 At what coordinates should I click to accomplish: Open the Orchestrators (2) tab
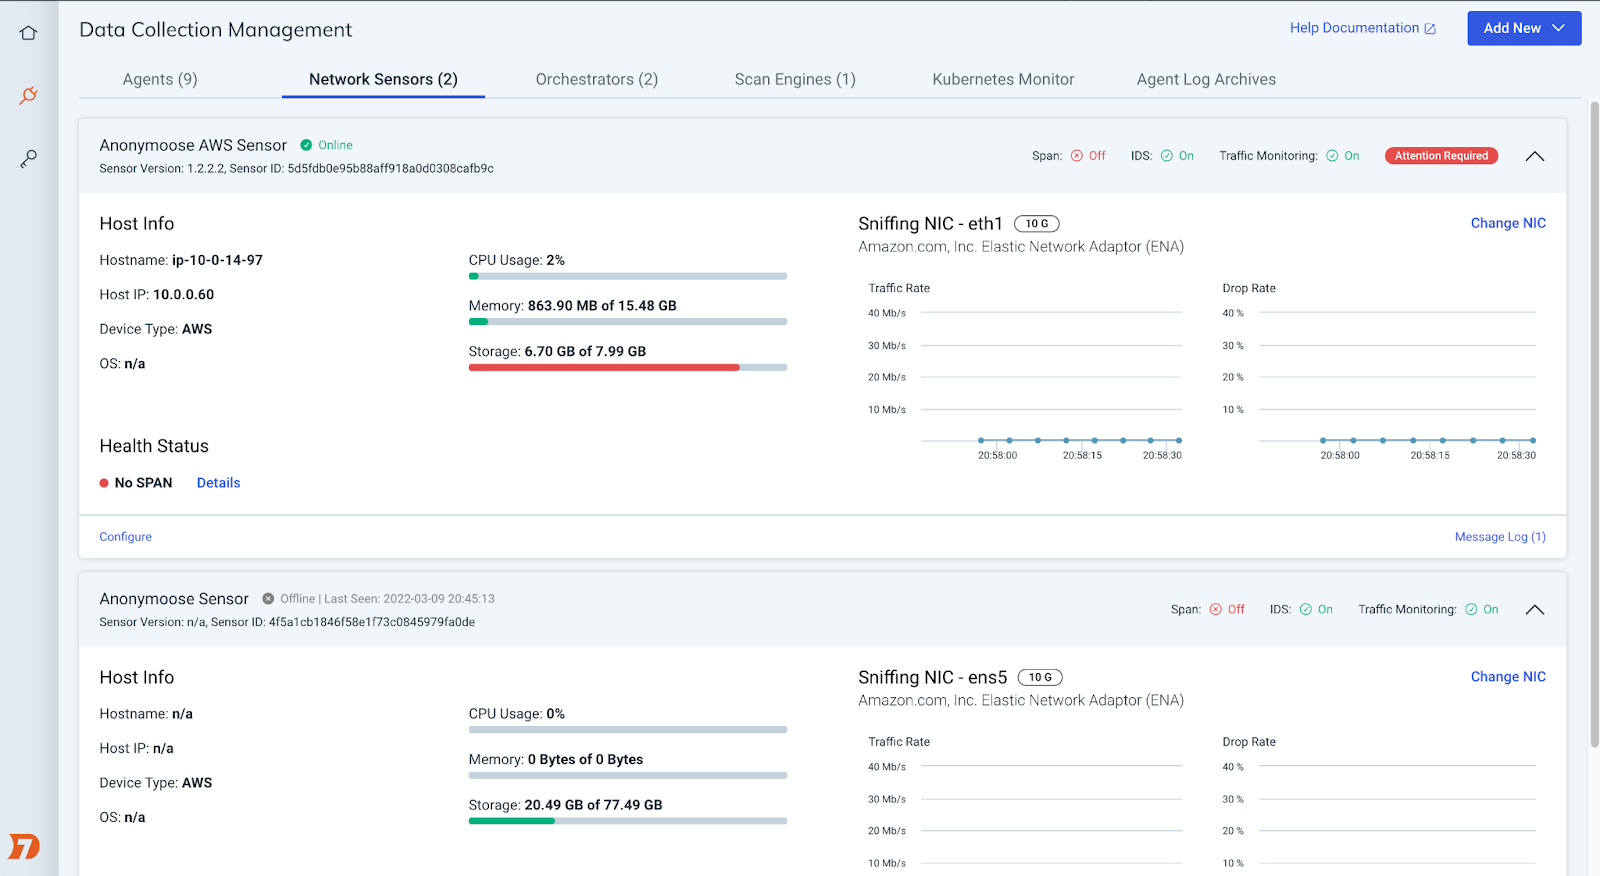[596, 79]
